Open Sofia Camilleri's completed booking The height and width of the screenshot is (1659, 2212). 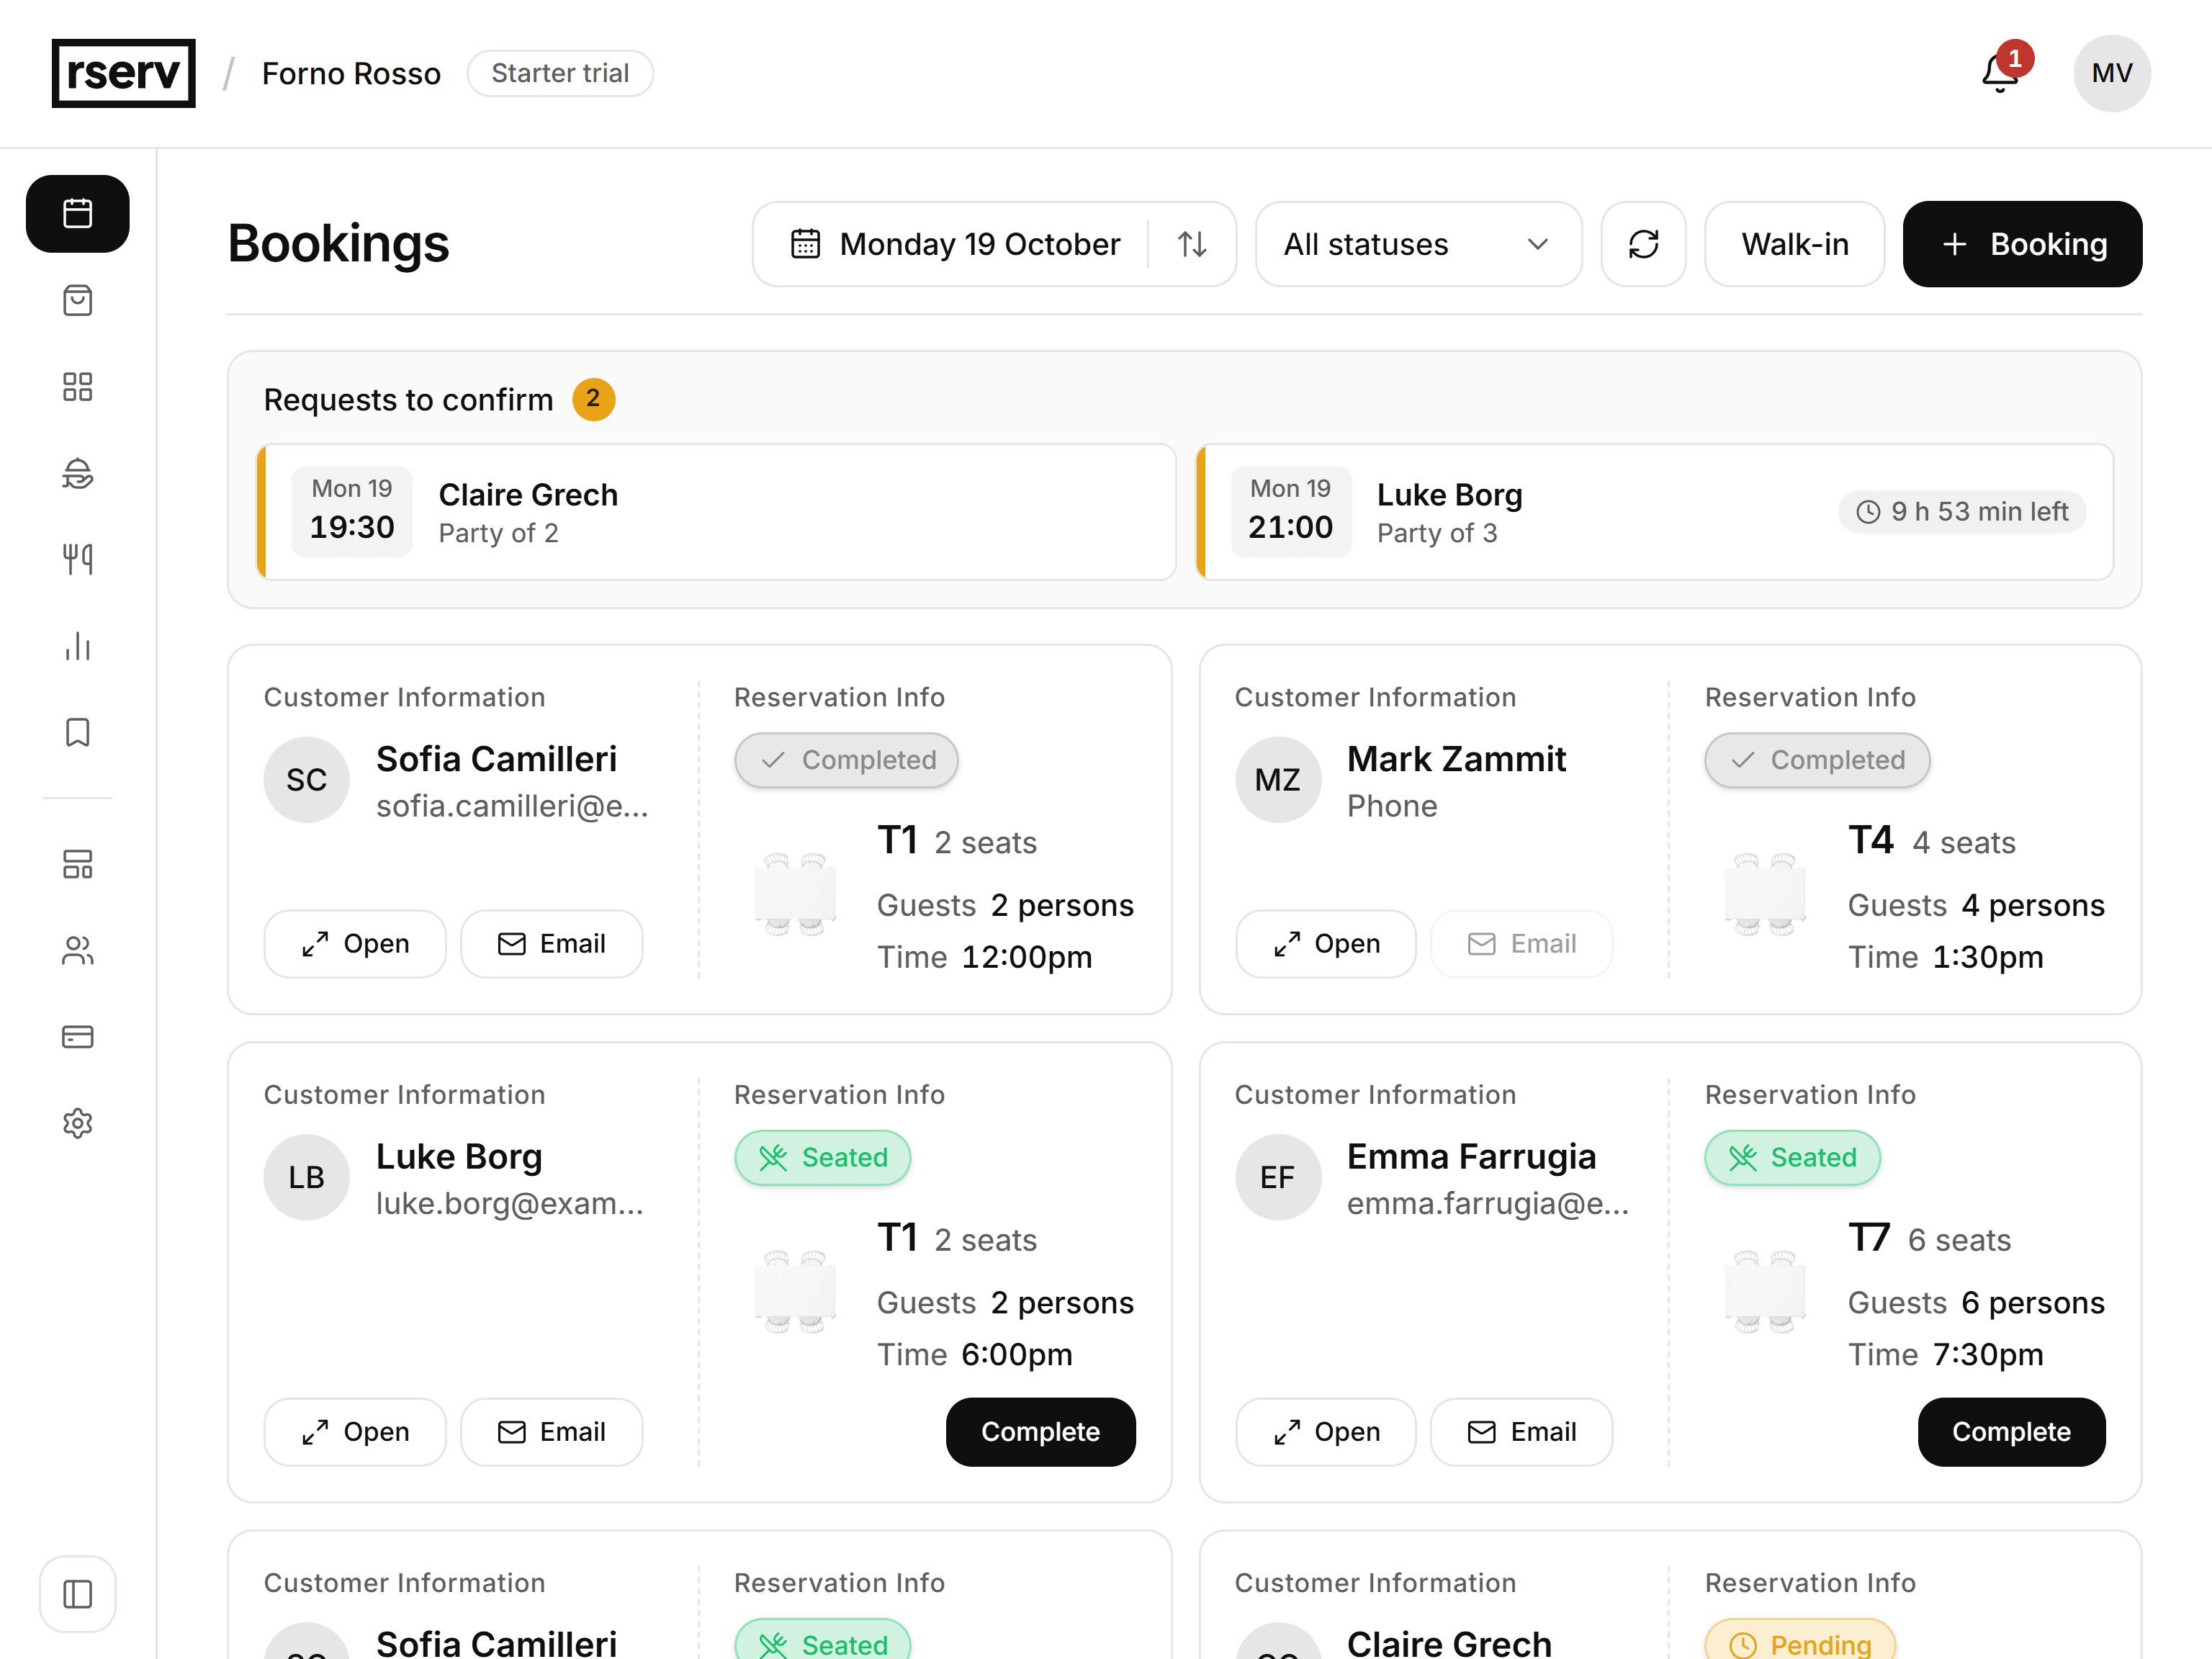(x=355, y=944)
